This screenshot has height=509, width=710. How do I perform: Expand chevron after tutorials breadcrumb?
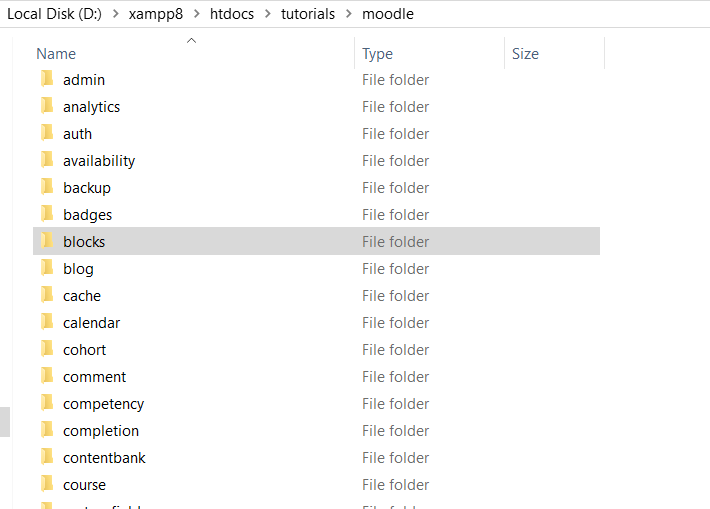point(349,14)
